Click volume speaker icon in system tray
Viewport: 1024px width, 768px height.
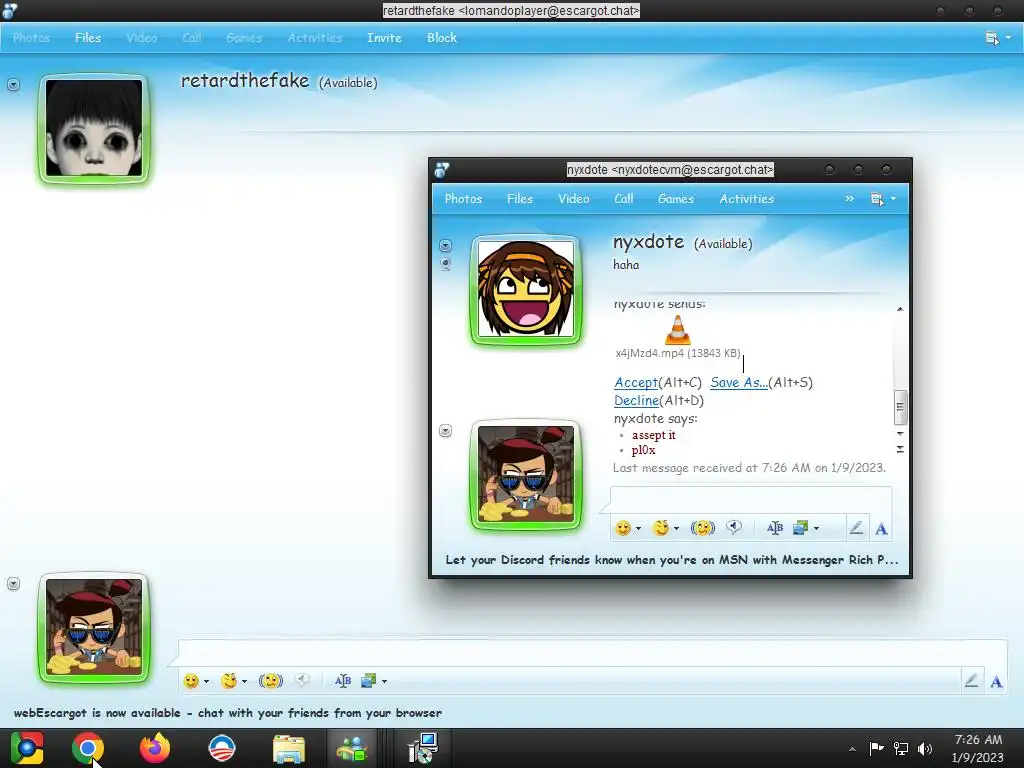pyautogui.click(x=924, y=748)
